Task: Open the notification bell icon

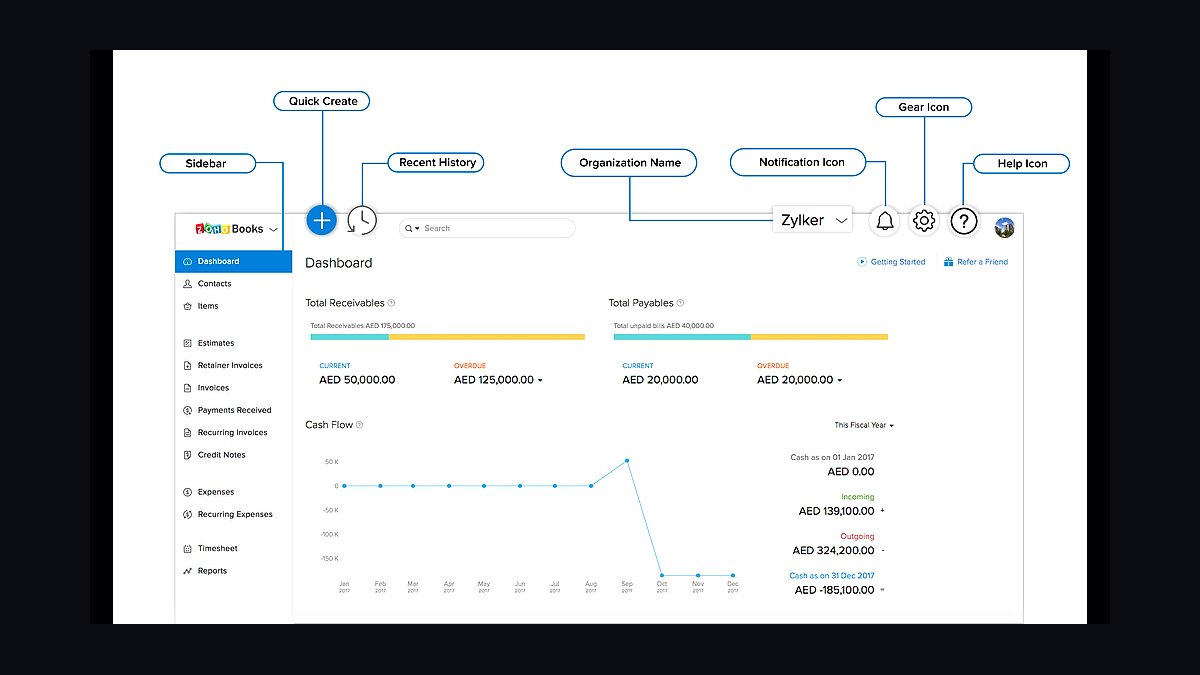Action: 885,221
